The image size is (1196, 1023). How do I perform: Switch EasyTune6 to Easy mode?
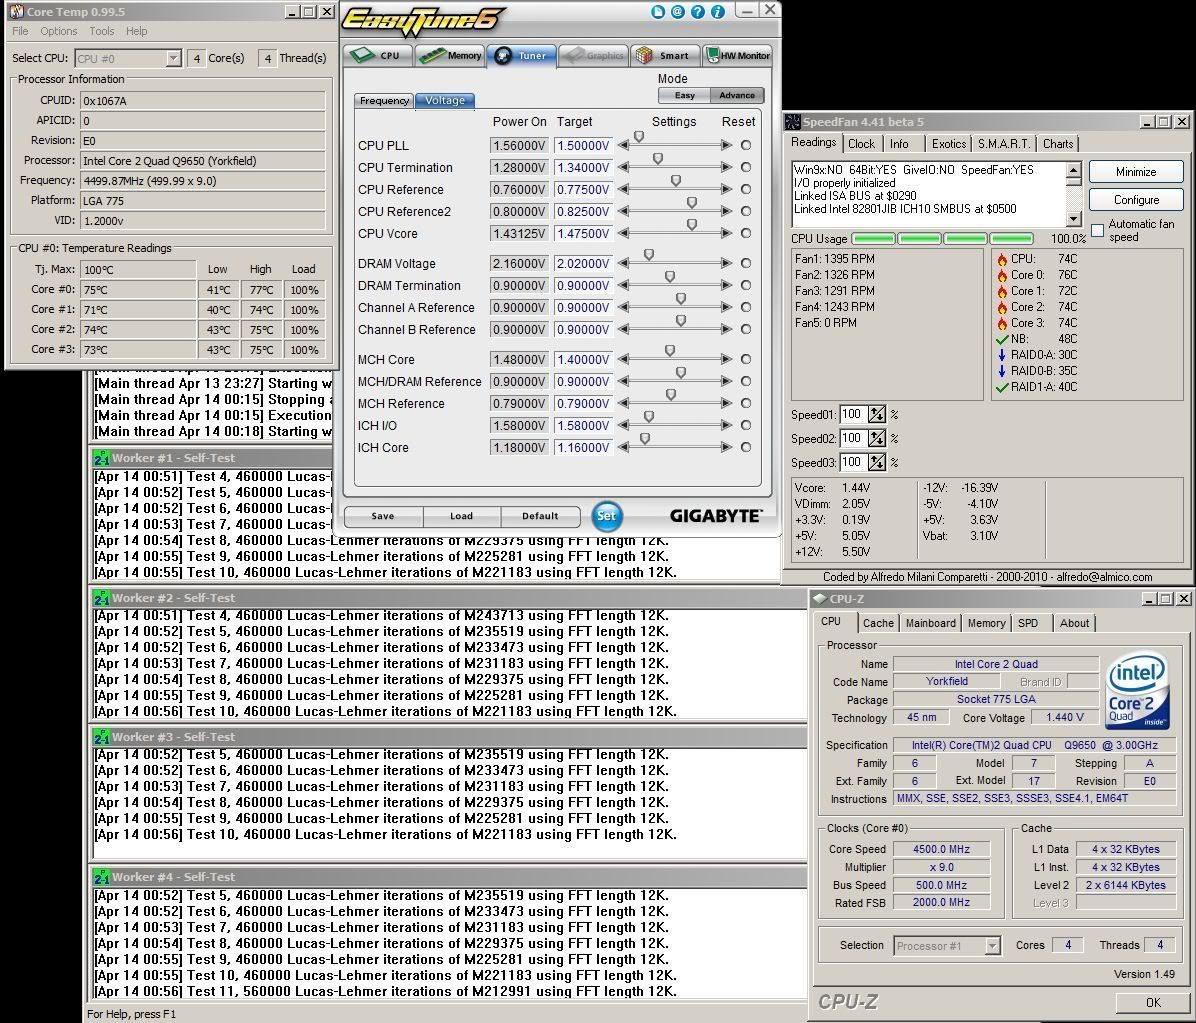tap(684, 95)
